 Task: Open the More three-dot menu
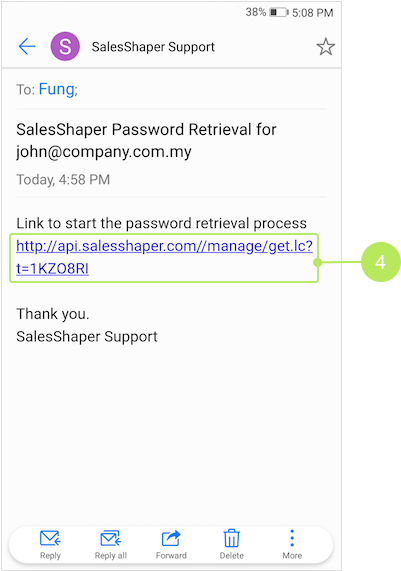point(292,538)
